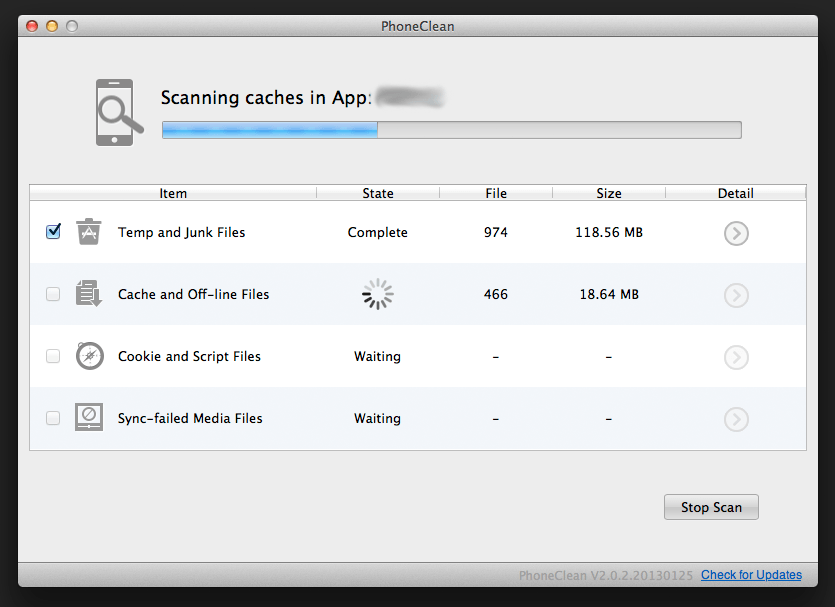The width and height of the screenshot is (835, 607).
Task: Click the Temp and Junk Files trash icon
Action: coord(89,232)
